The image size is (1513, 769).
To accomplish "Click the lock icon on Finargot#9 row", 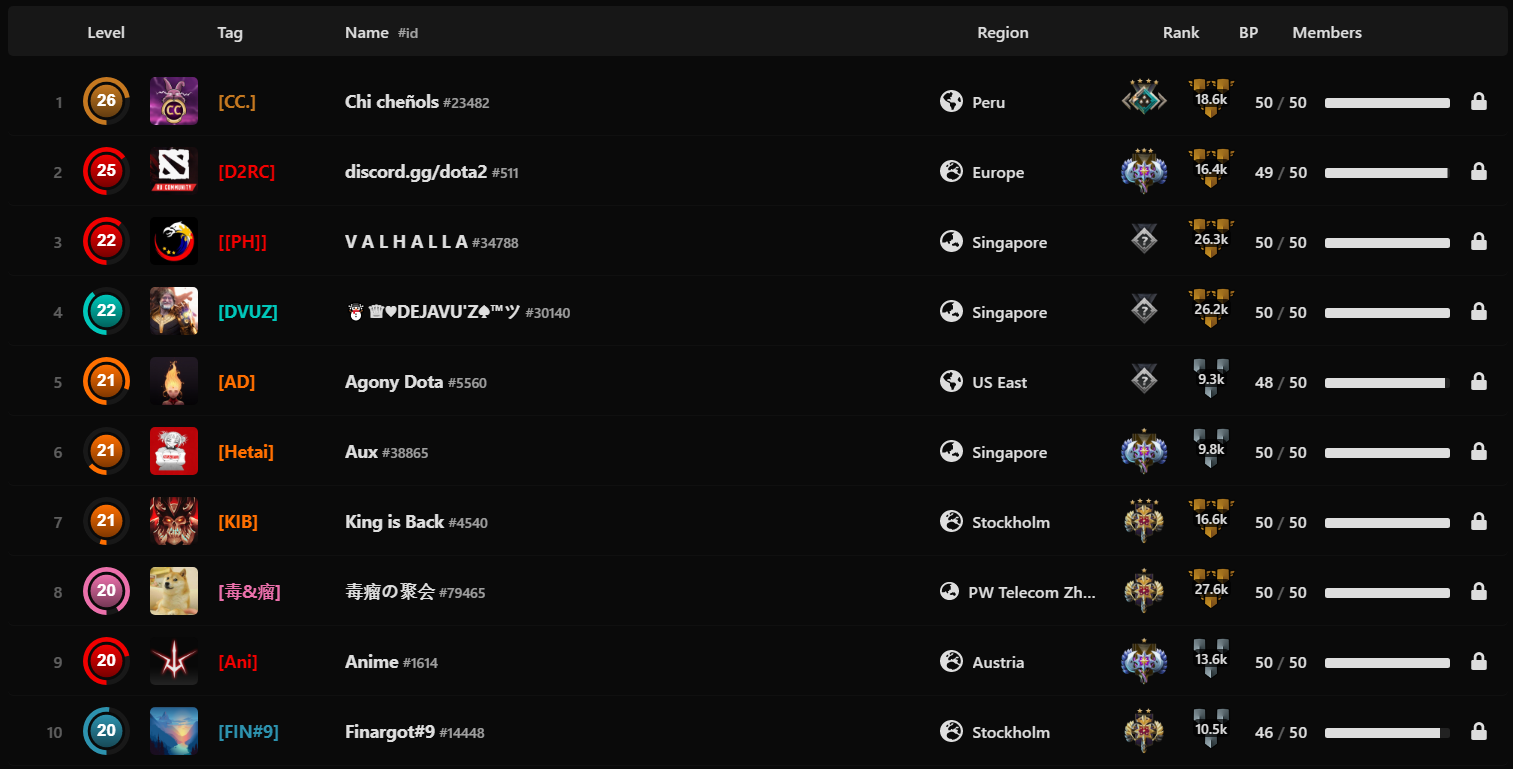I will tap(1478, 731).
